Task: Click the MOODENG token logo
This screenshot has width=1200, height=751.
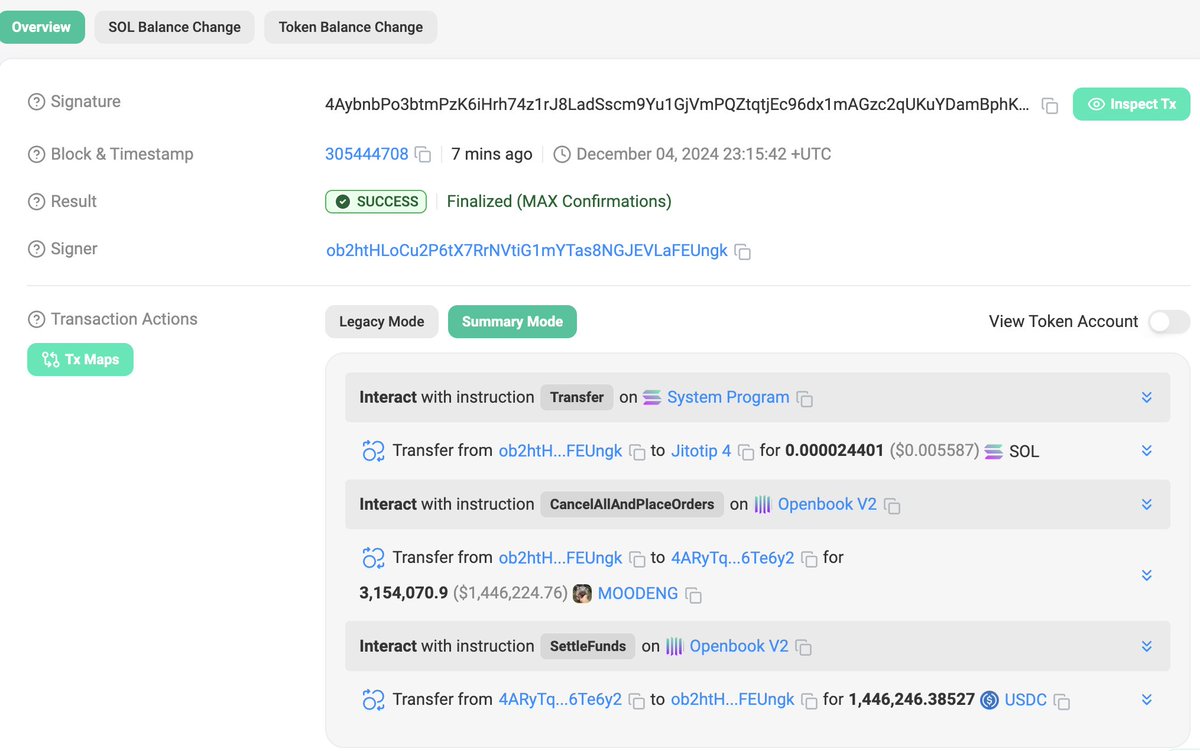Action: coord(583,594)
